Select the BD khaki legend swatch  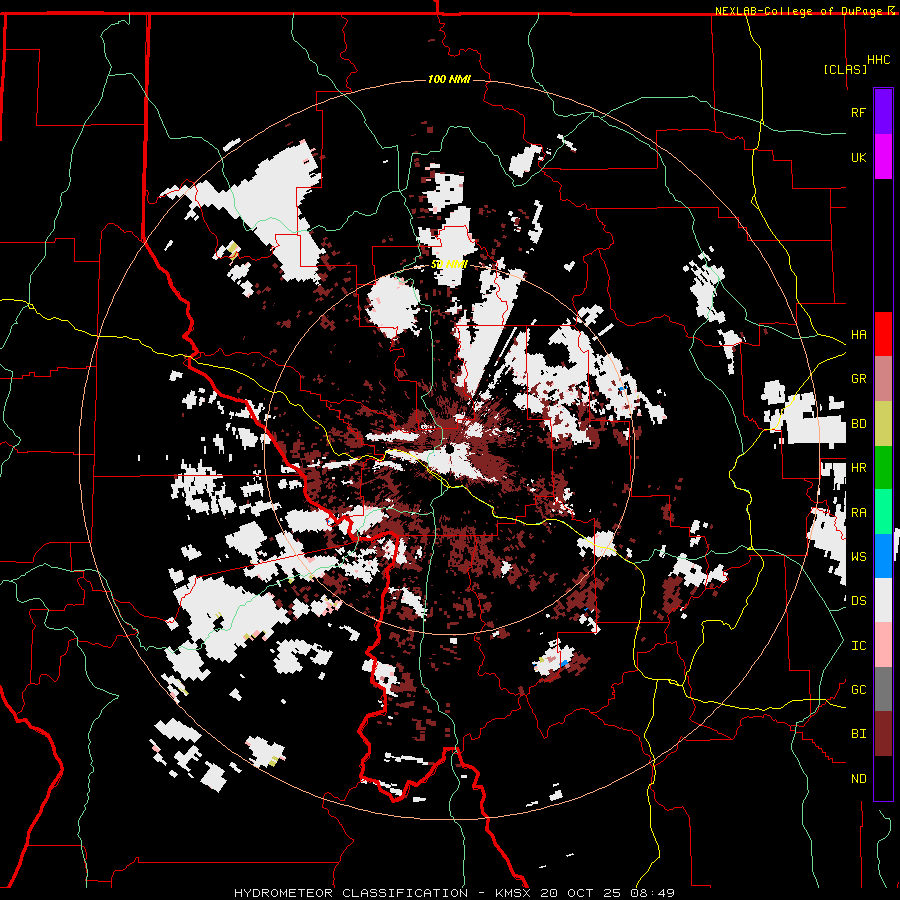tap(883, 423)
